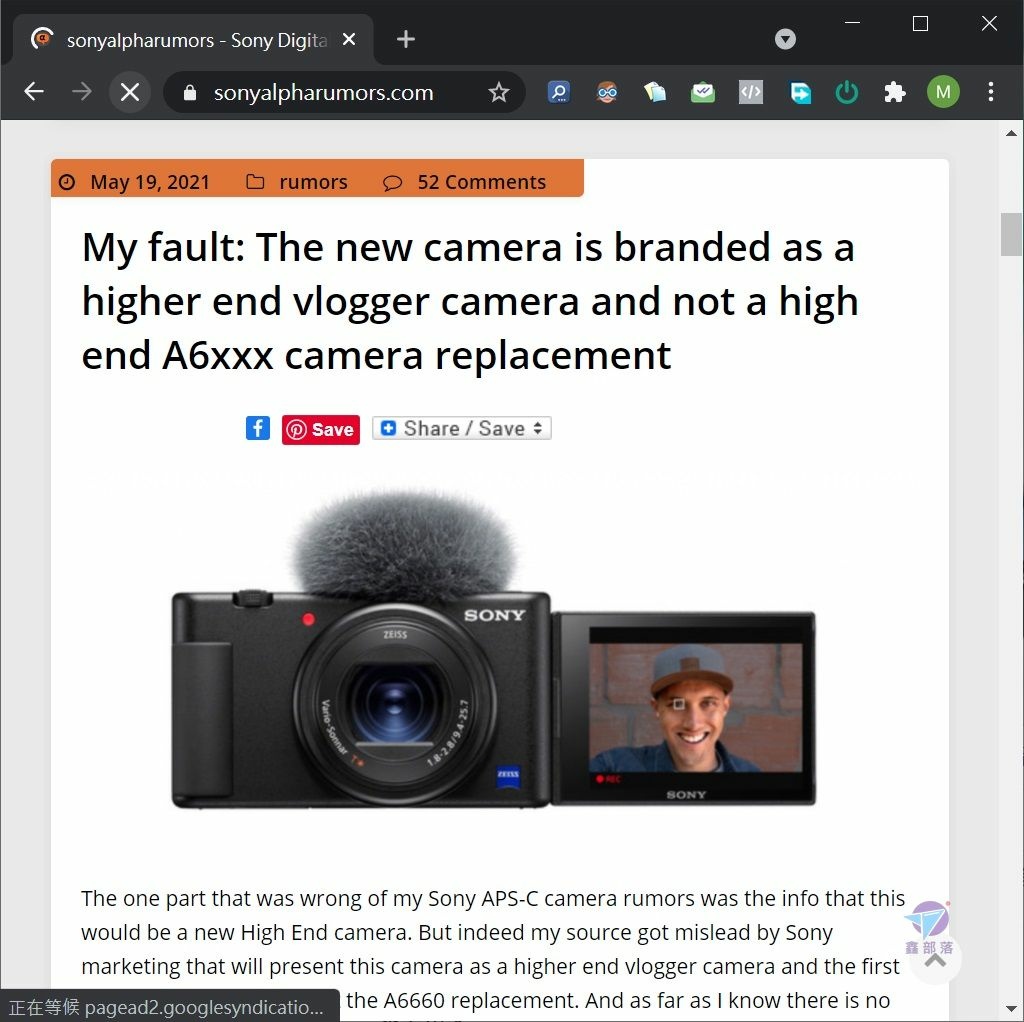Open the rumors category link

click(x=313, y=182)
